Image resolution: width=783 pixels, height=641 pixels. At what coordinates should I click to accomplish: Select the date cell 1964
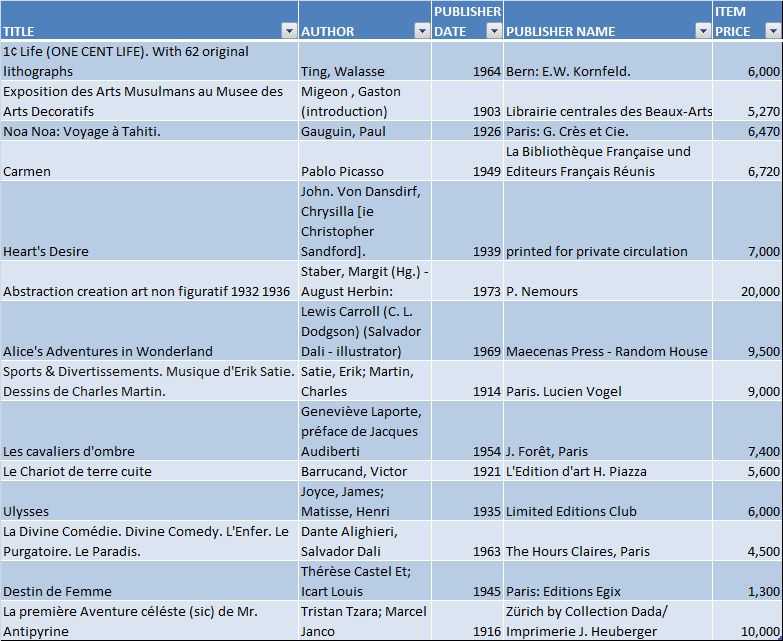pos(467,61)
